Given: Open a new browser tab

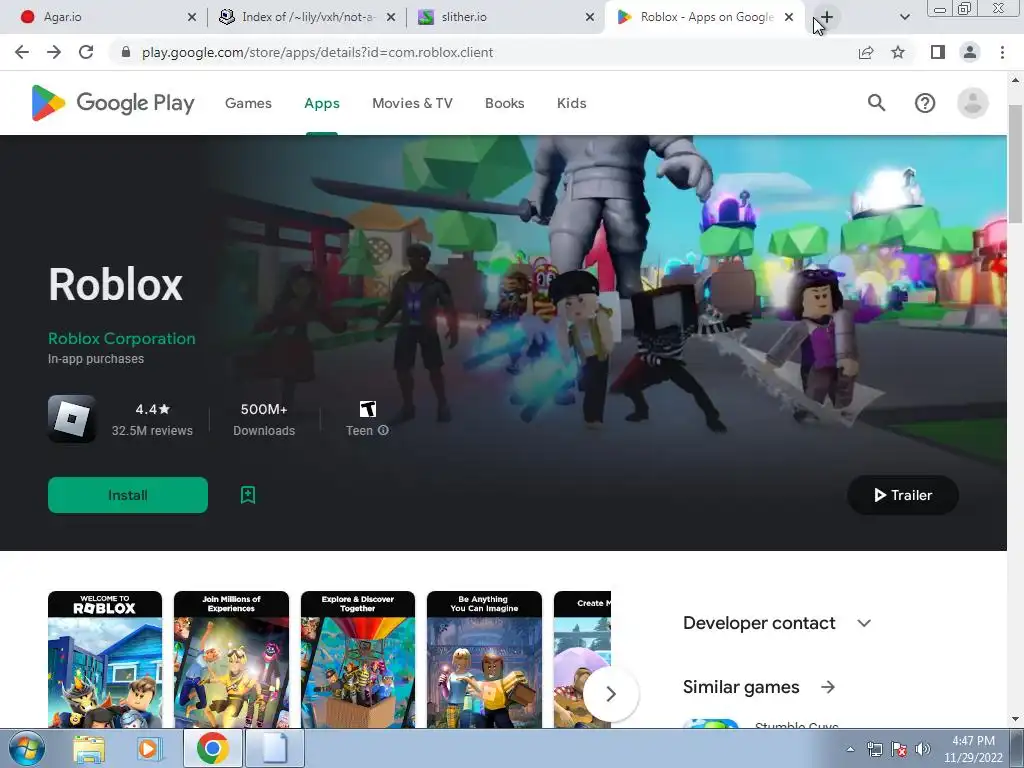Looking at the screenshot, I should (x=827, y=17).
